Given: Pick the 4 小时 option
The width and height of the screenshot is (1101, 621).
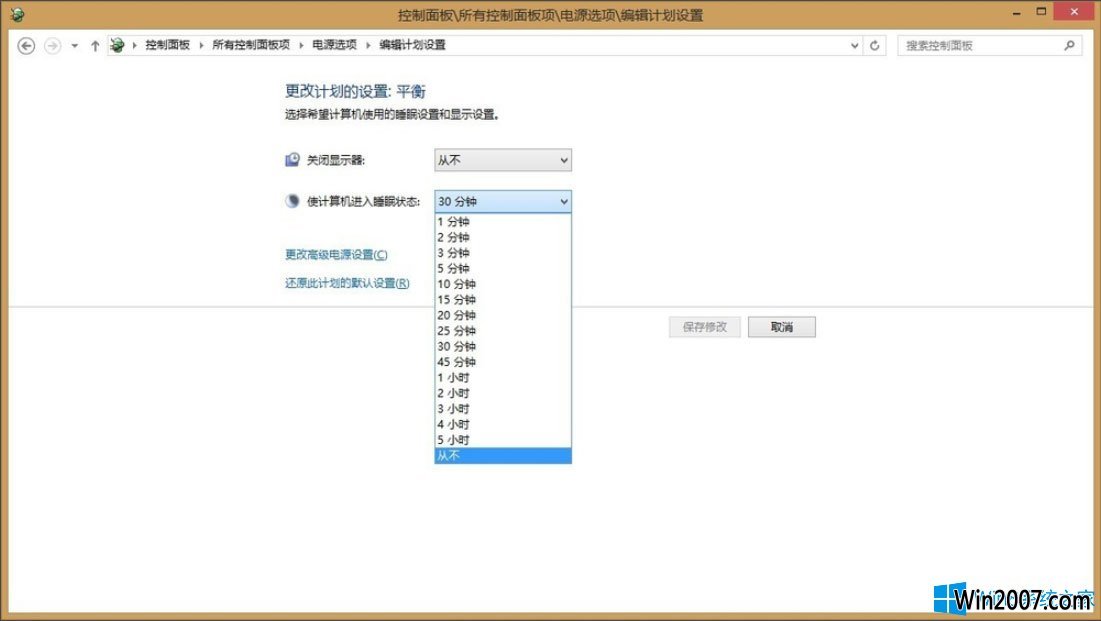Looking at the screenshot, I should coord(503,424).
